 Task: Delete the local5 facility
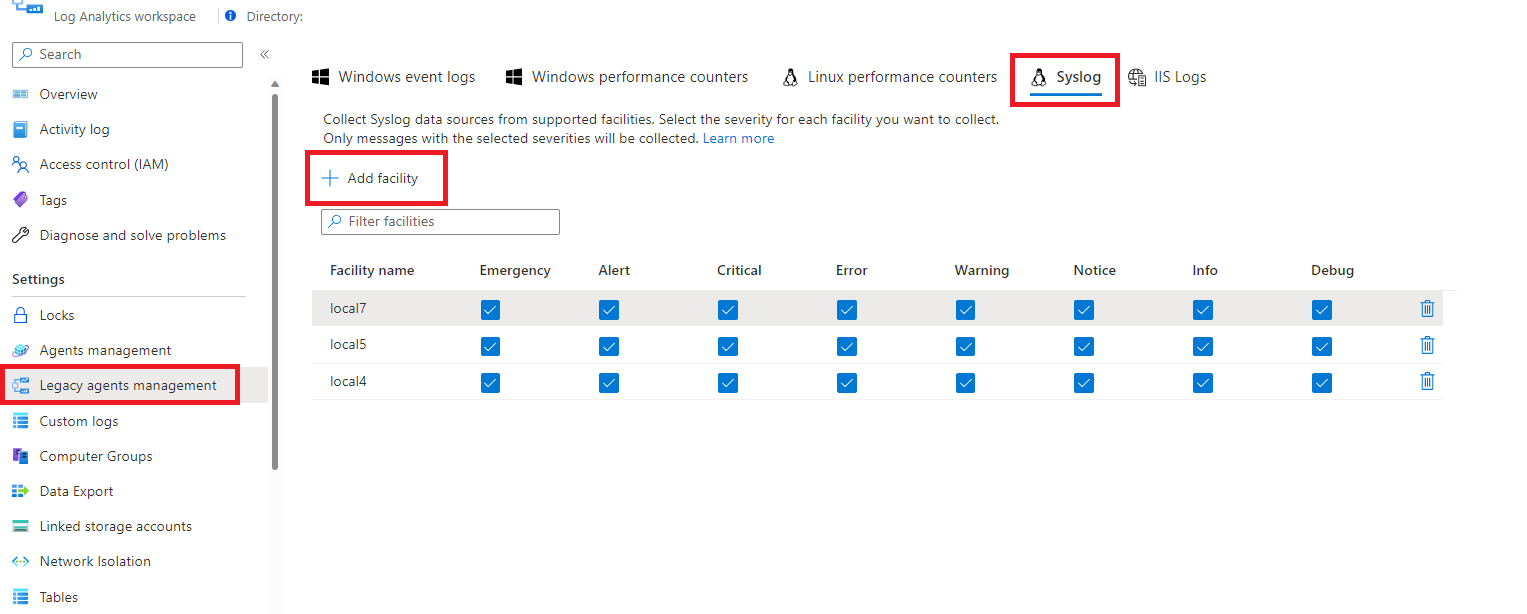click(1427, 344)
